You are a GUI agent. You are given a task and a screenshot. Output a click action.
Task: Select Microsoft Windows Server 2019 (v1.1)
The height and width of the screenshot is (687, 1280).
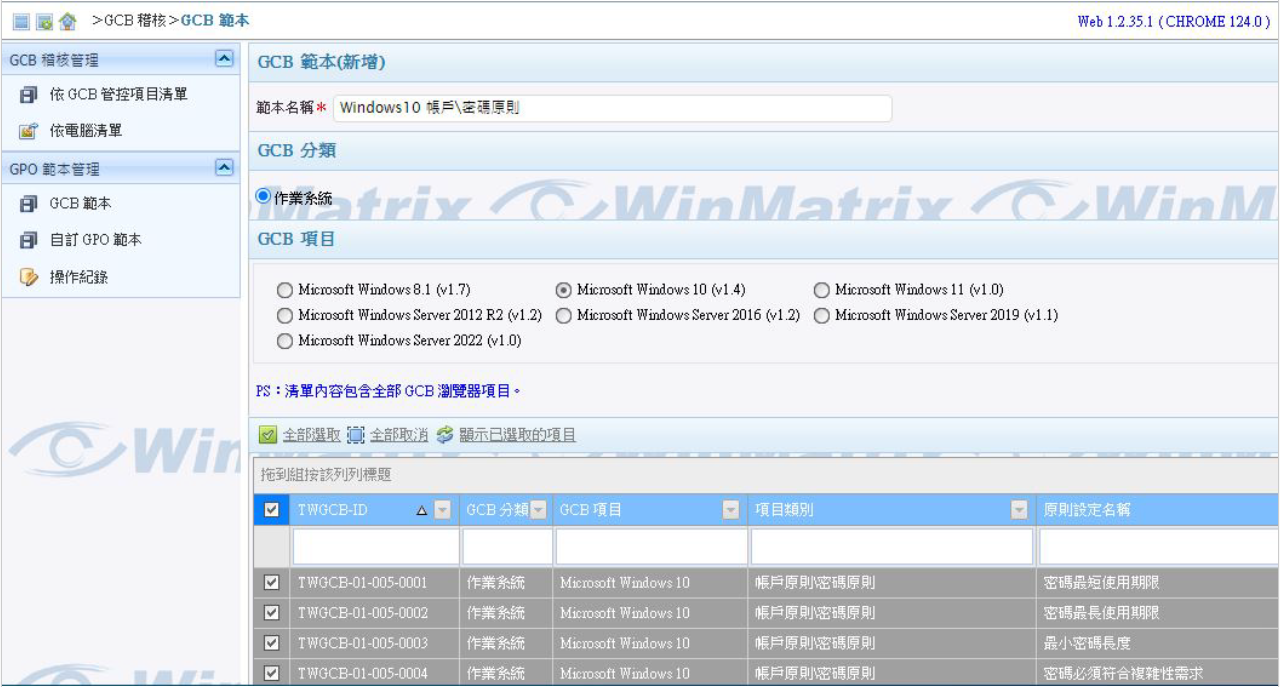coord(822,316)
